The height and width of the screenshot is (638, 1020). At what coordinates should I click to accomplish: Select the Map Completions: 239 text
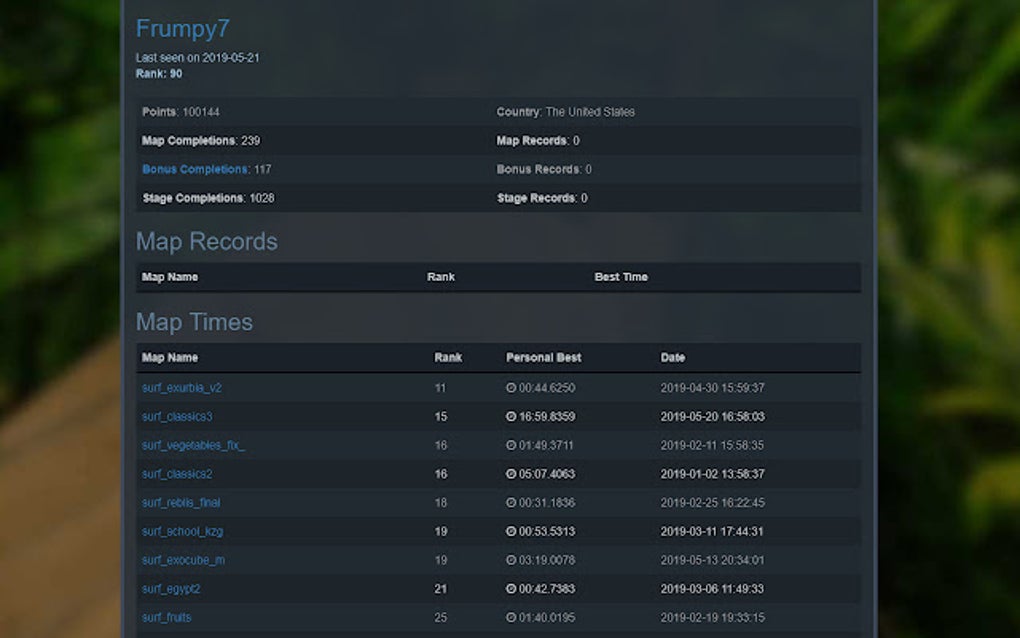[x=201, y=140]
